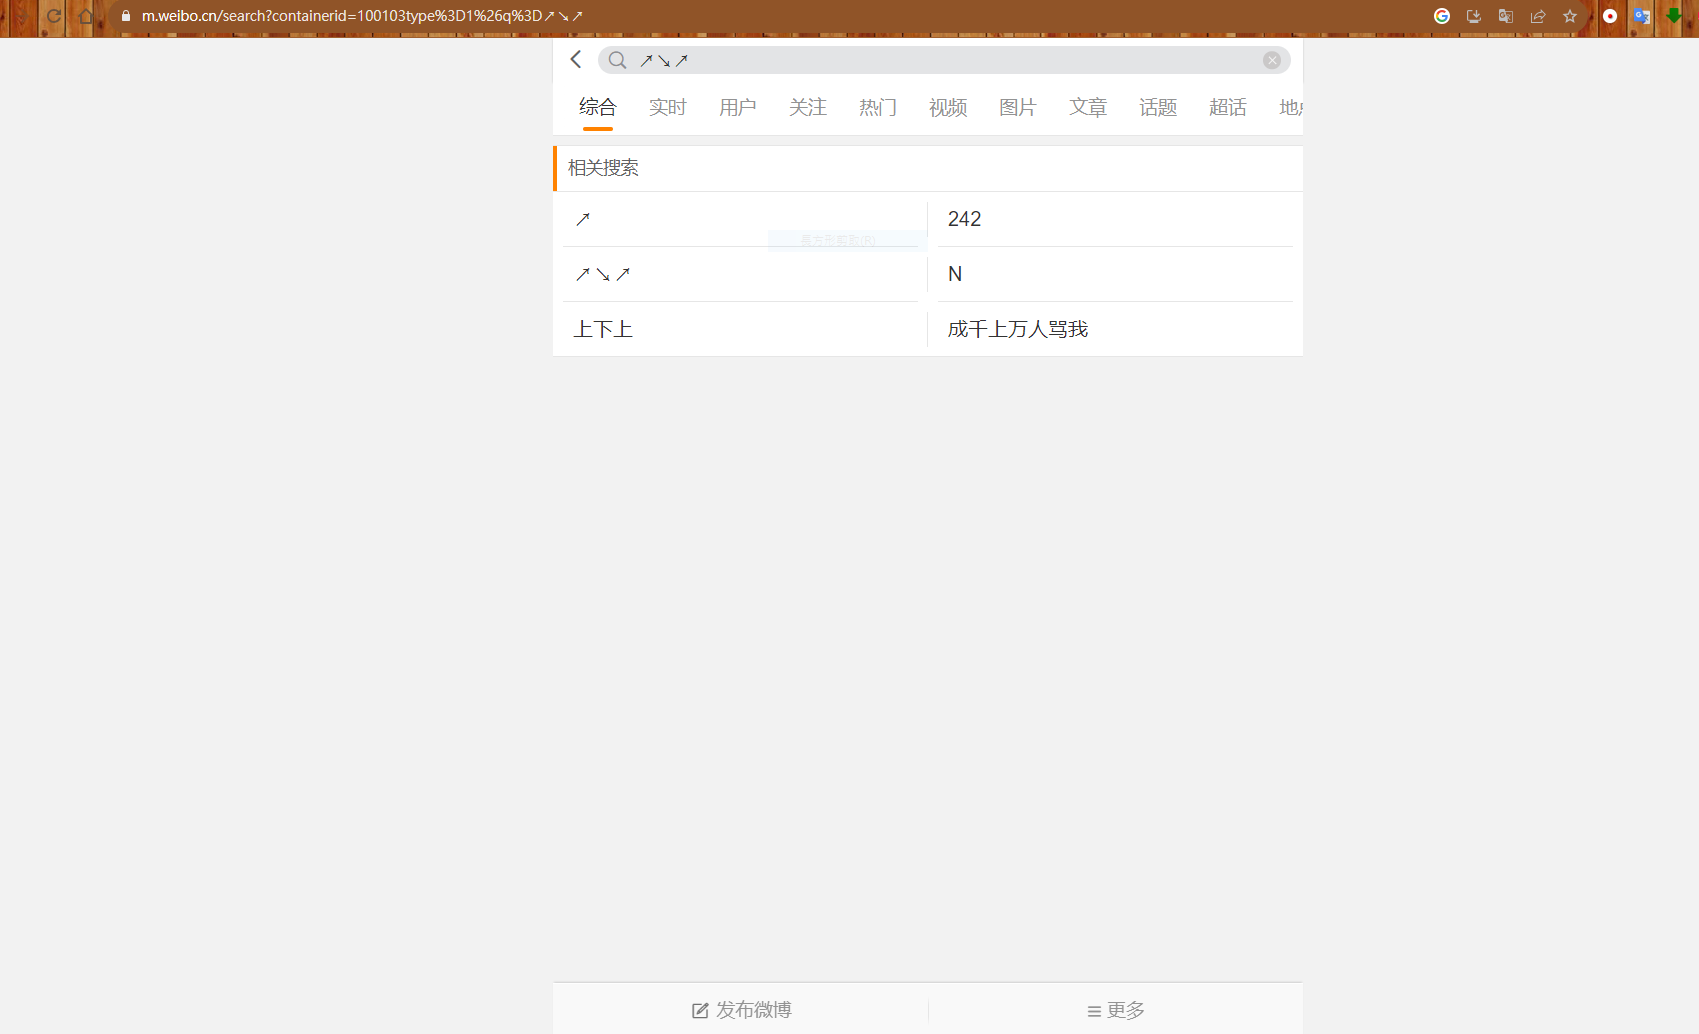Open the red dot recorder extension
The image size is (1699, 1034).
tap(1610, 16)
